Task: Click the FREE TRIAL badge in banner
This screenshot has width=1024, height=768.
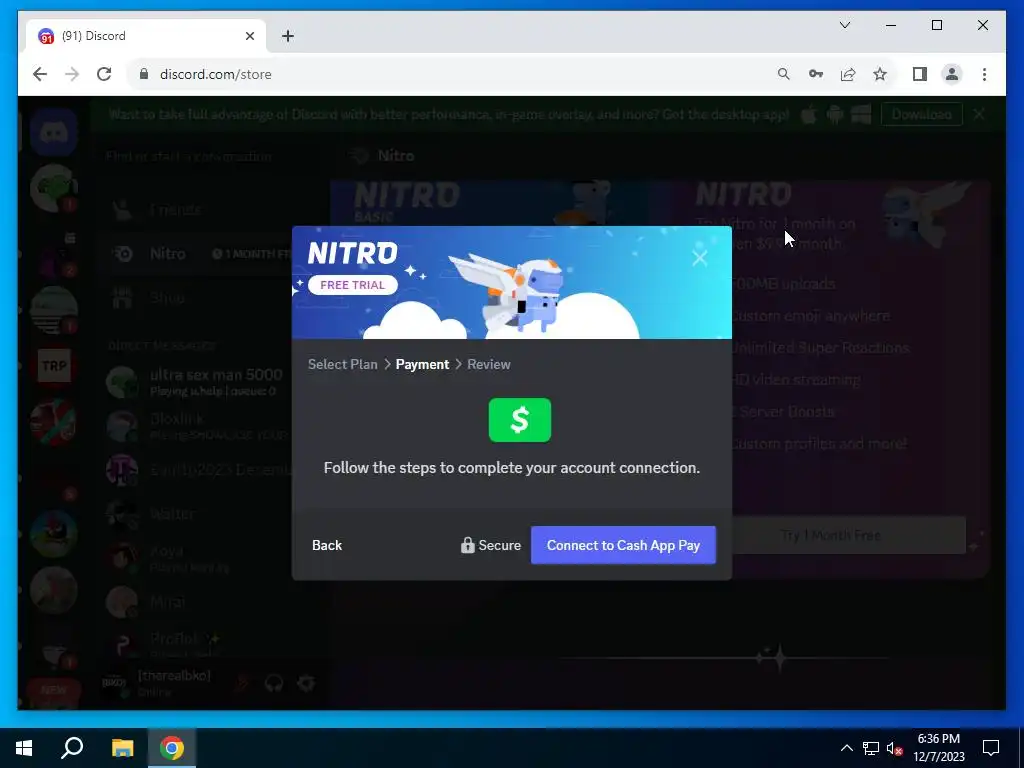Action: [353, 285]
